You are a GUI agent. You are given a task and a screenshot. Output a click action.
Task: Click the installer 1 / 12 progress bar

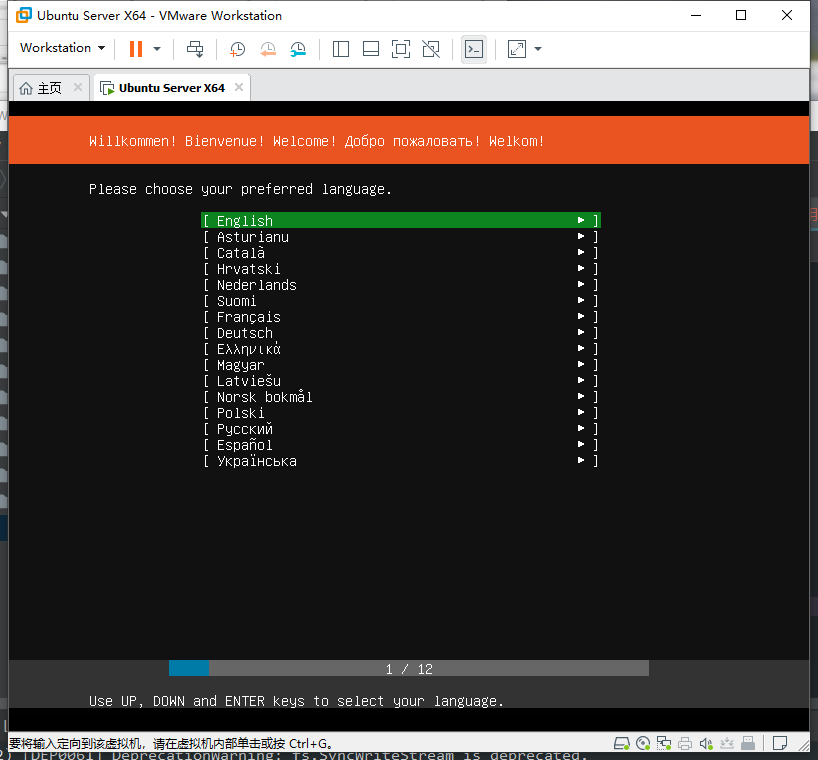click(x=409, y=668)
